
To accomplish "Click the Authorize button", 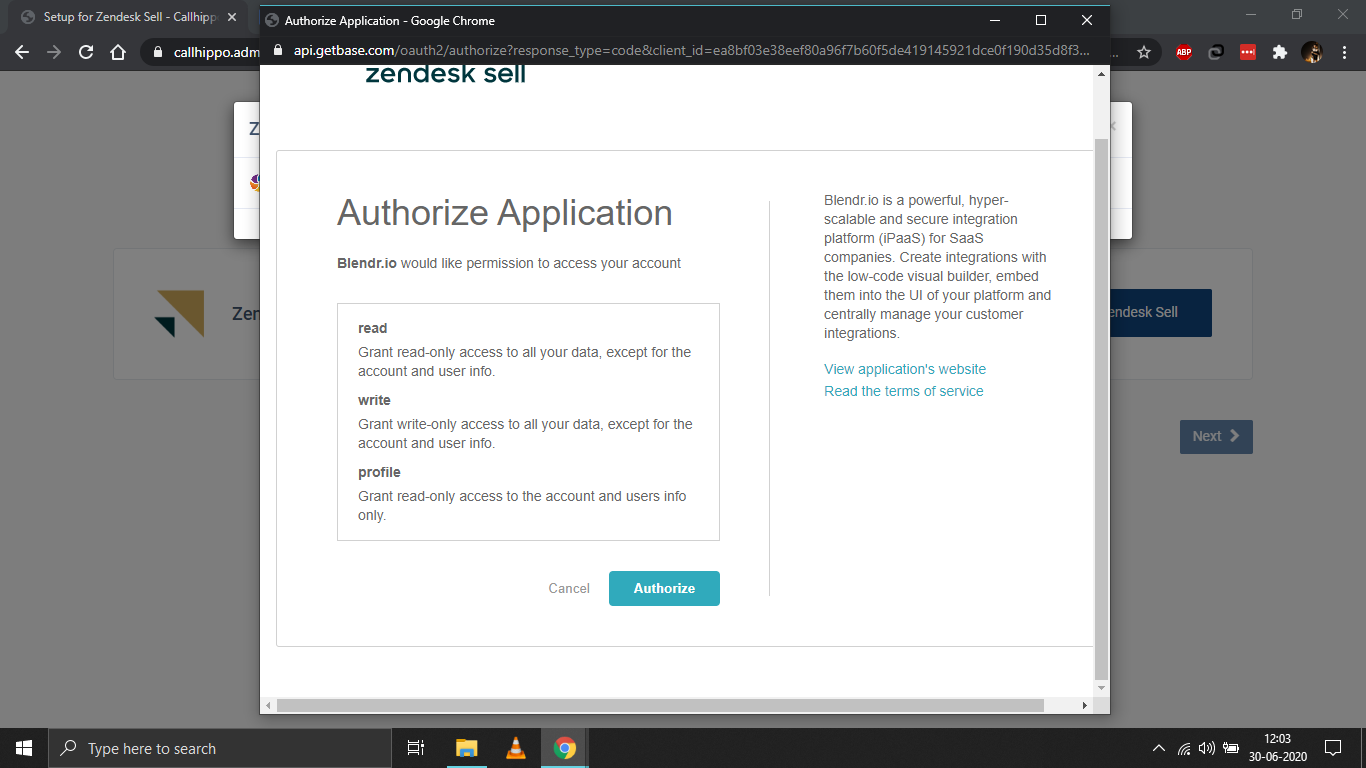I will tap(664, 588).
